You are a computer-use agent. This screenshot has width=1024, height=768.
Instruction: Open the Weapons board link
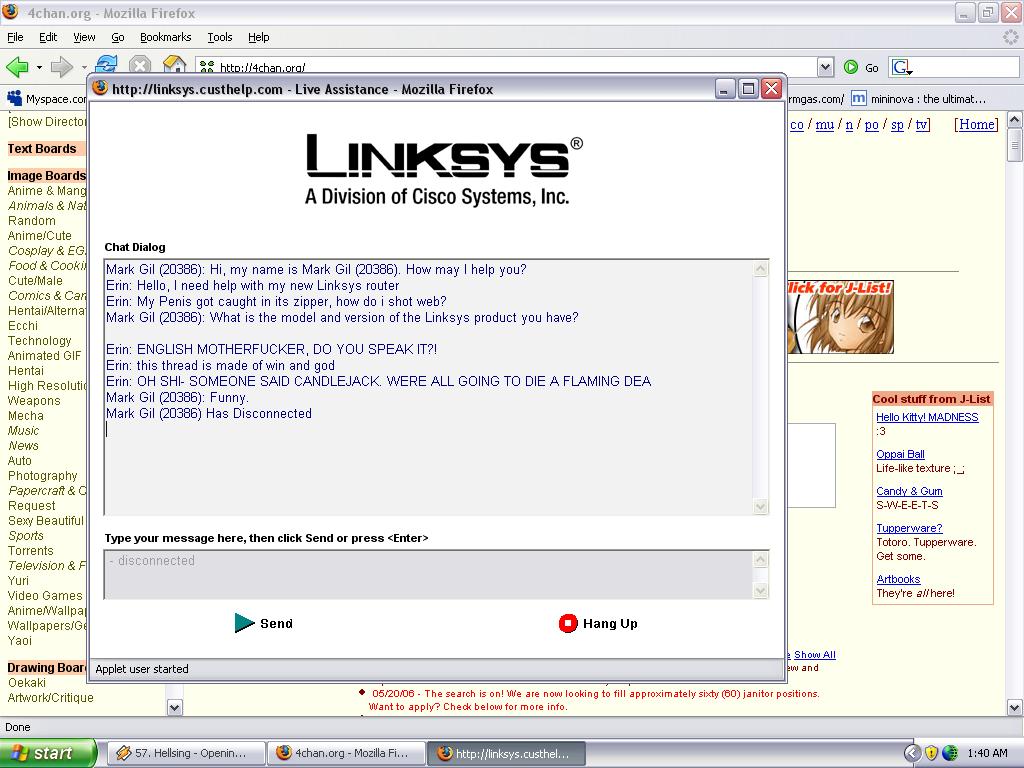click(x=34, y=401)
